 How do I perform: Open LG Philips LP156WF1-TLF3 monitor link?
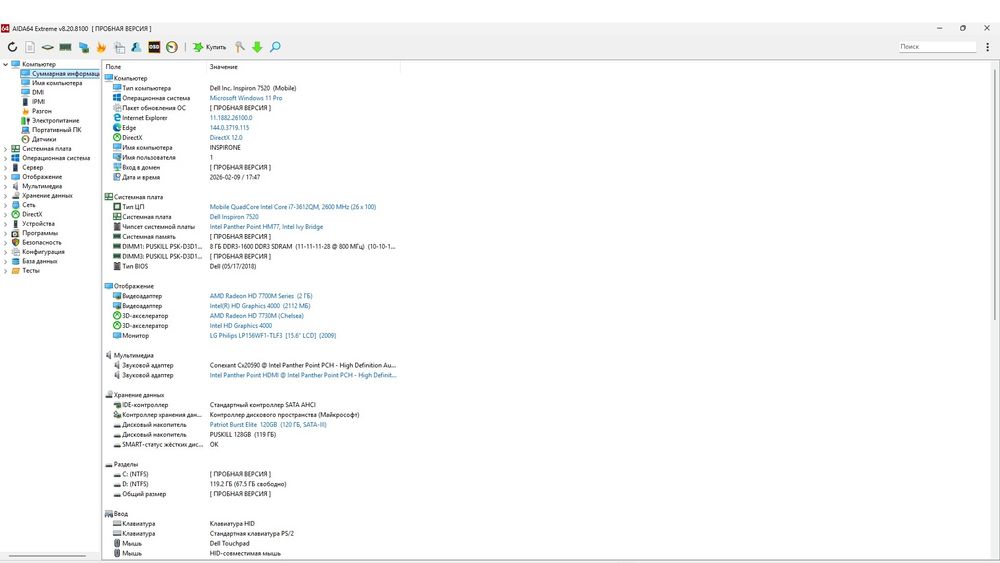tap(272, 335)
